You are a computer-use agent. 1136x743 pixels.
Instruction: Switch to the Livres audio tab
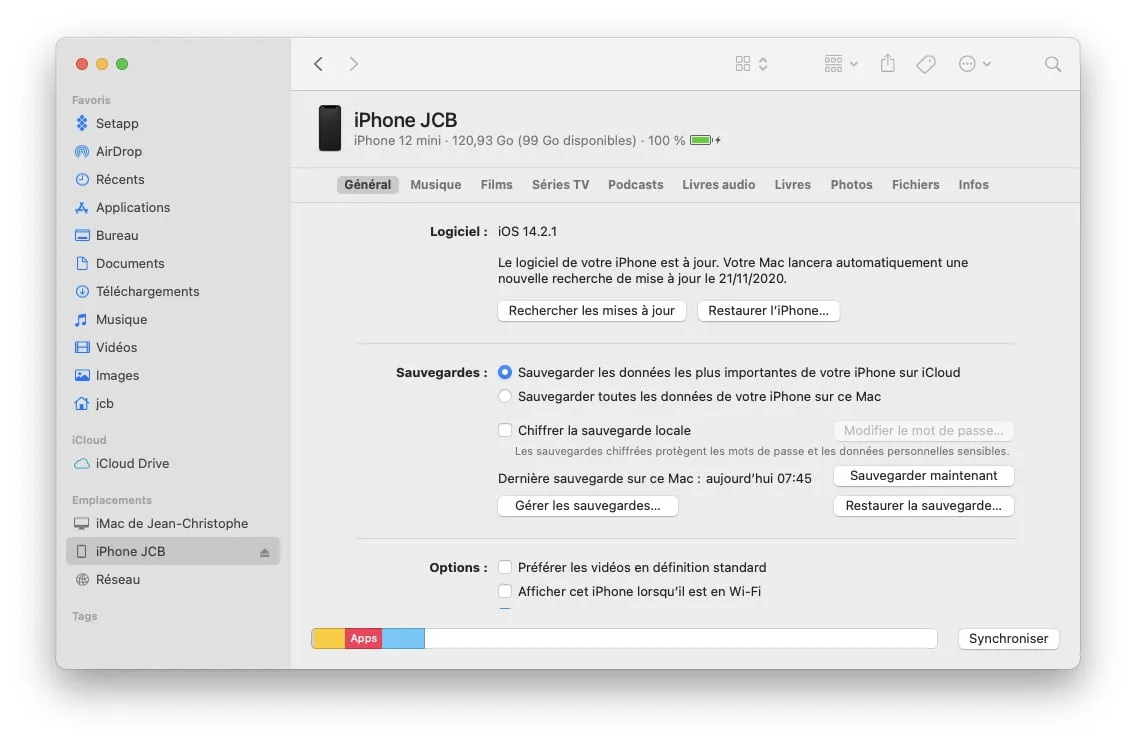719,185
